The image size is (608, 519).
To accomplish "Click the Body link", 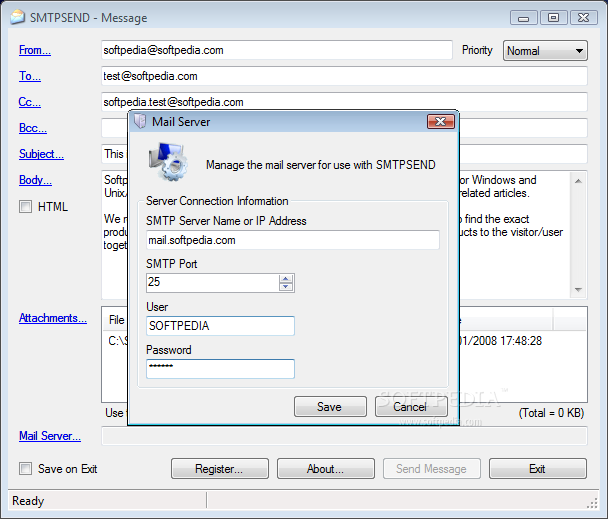I will tap(35, 180).
